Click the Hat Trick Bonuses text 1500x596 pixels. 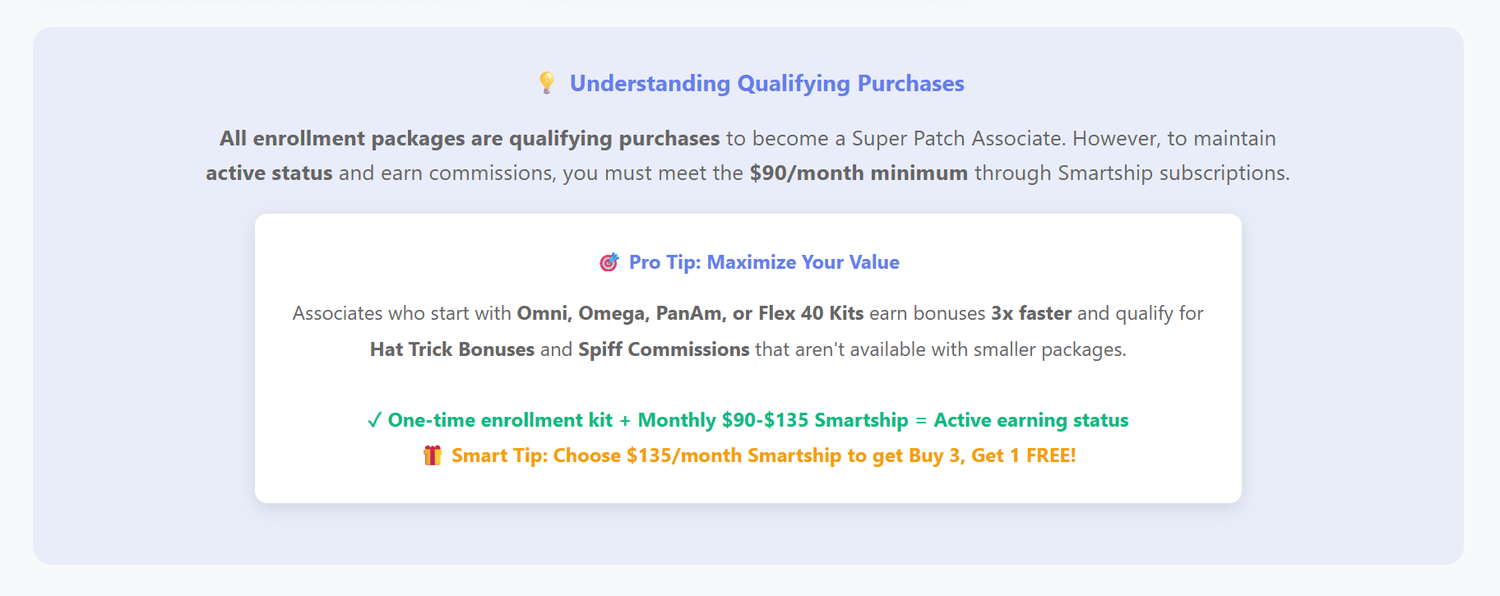click(452, 350)
